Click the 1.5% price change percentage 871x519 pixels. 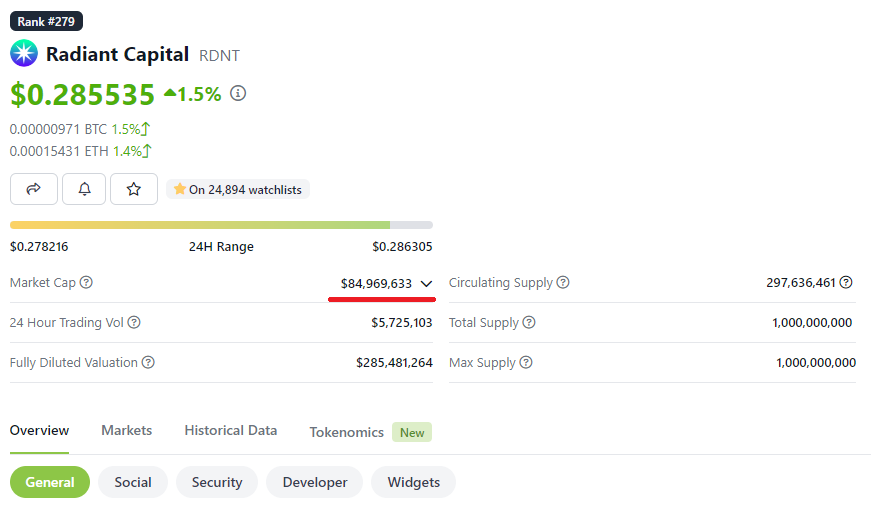pos(199,94)
